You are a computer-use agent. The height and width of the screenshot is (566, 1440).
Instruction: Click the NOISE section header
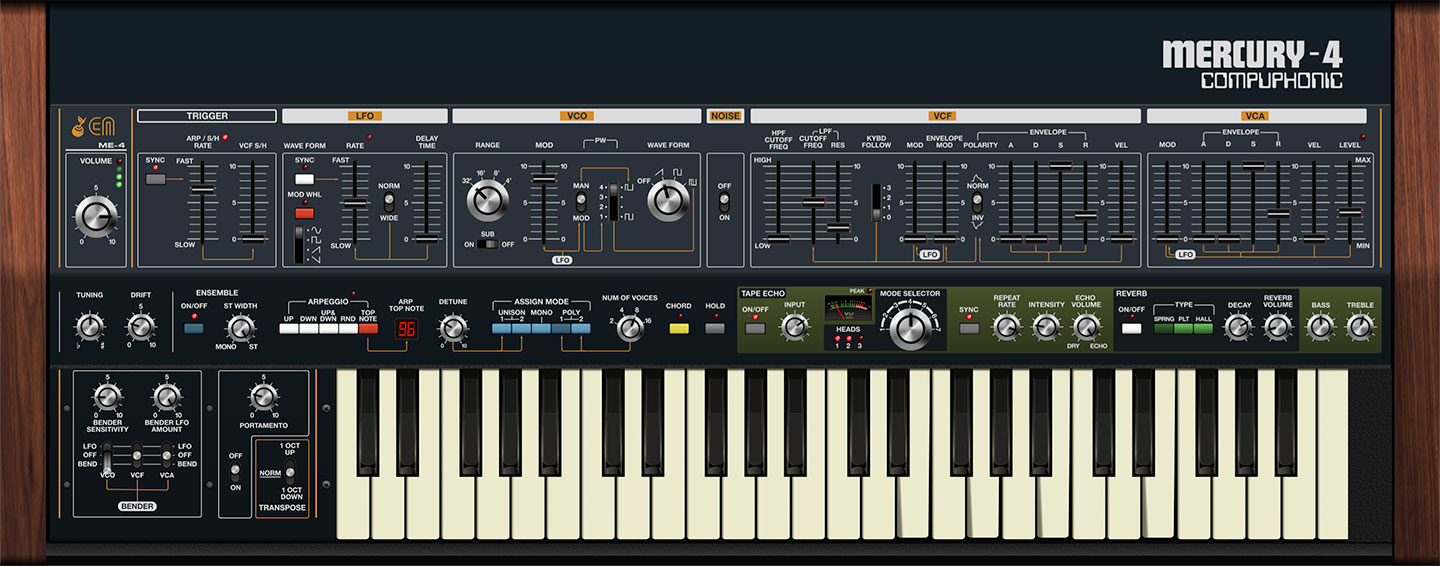(x=725, y=116)
